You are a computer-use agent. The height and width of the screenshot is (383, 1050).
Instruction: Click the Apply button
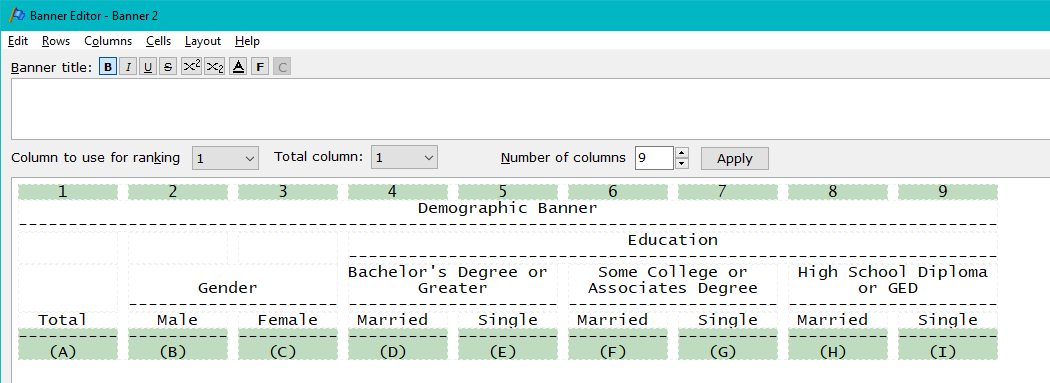(x=735, y=159)
